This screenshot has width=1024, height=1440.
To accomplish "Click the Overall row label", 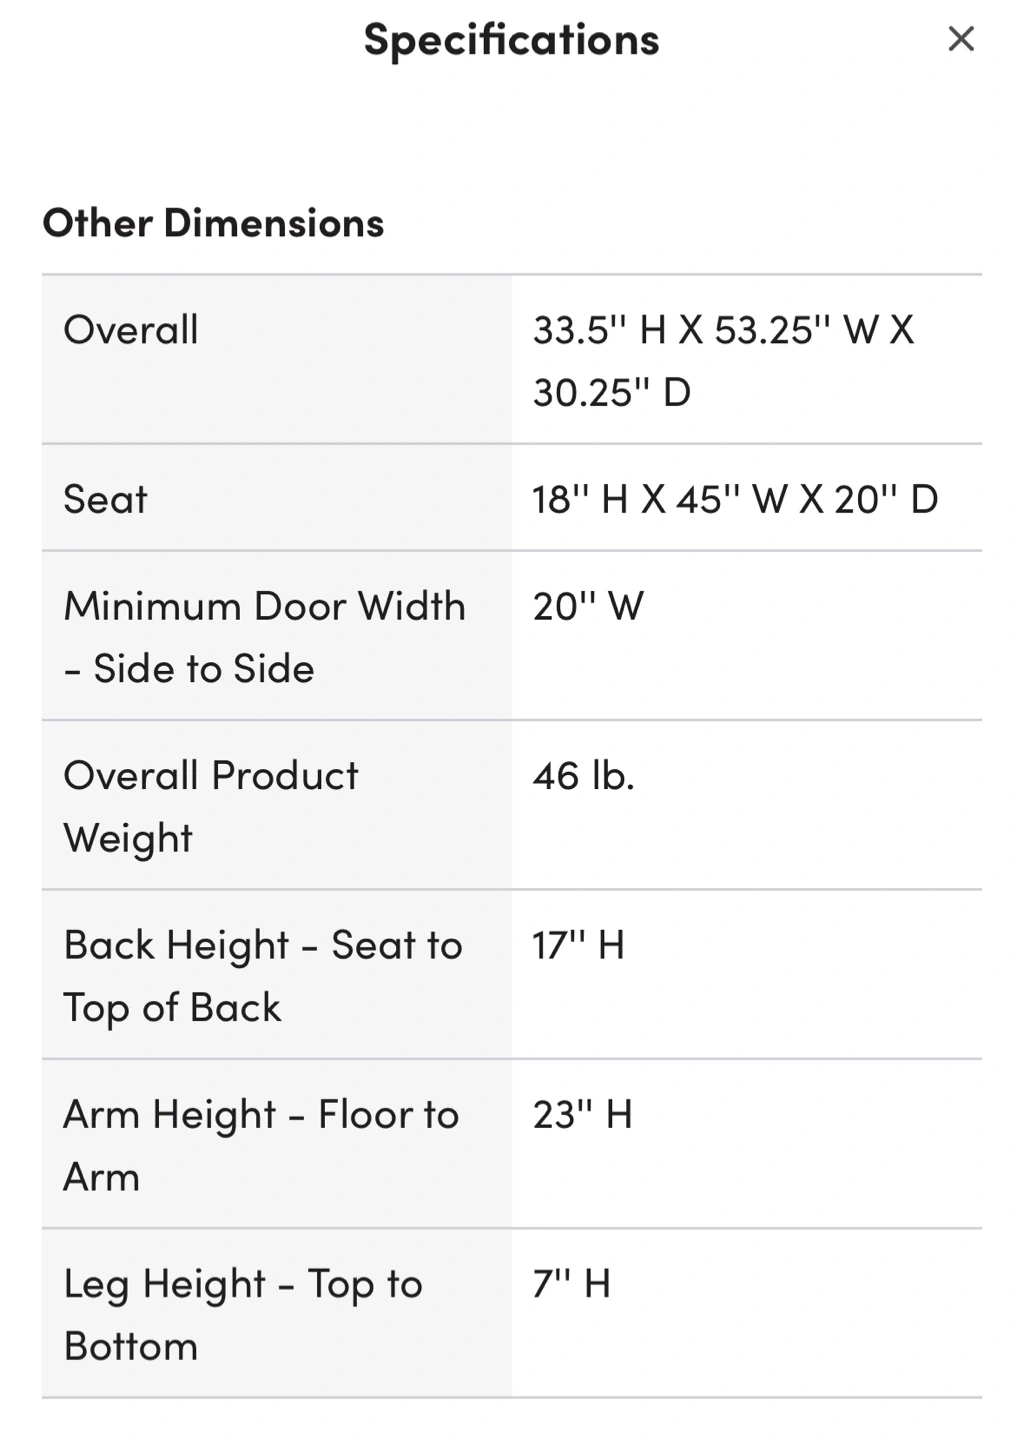I will pyautogui.click(x=131, y=330).
